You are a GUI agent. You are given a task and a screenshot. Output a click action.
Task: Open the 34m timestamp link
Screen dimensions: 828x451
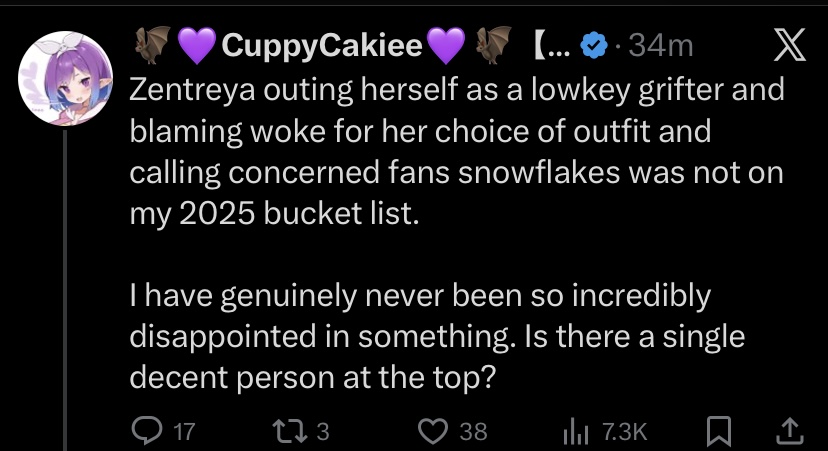point(660,45)
